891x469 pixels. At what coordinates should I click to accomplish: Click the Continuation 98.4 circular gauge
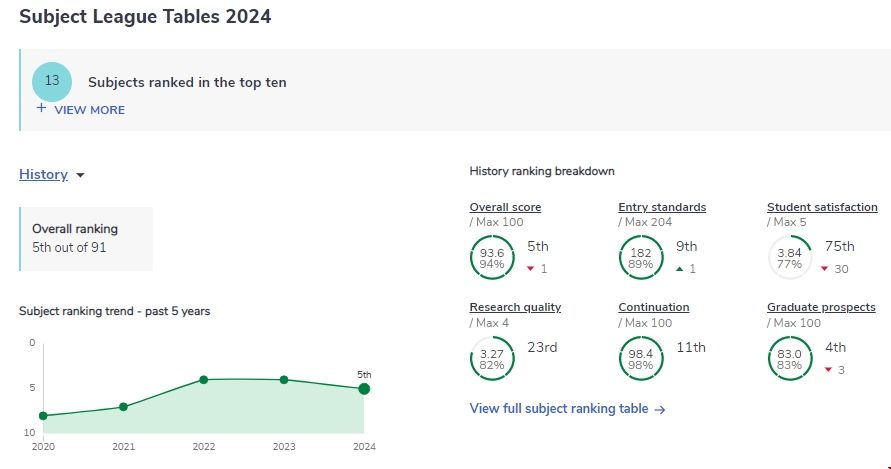[640, 359]
